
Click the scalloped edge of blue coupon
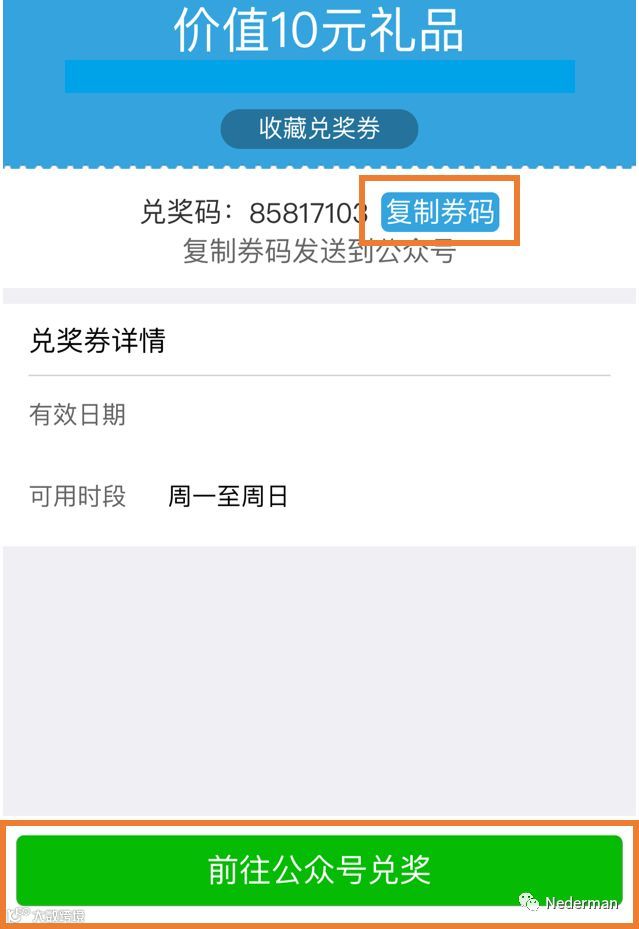(319, 168)
